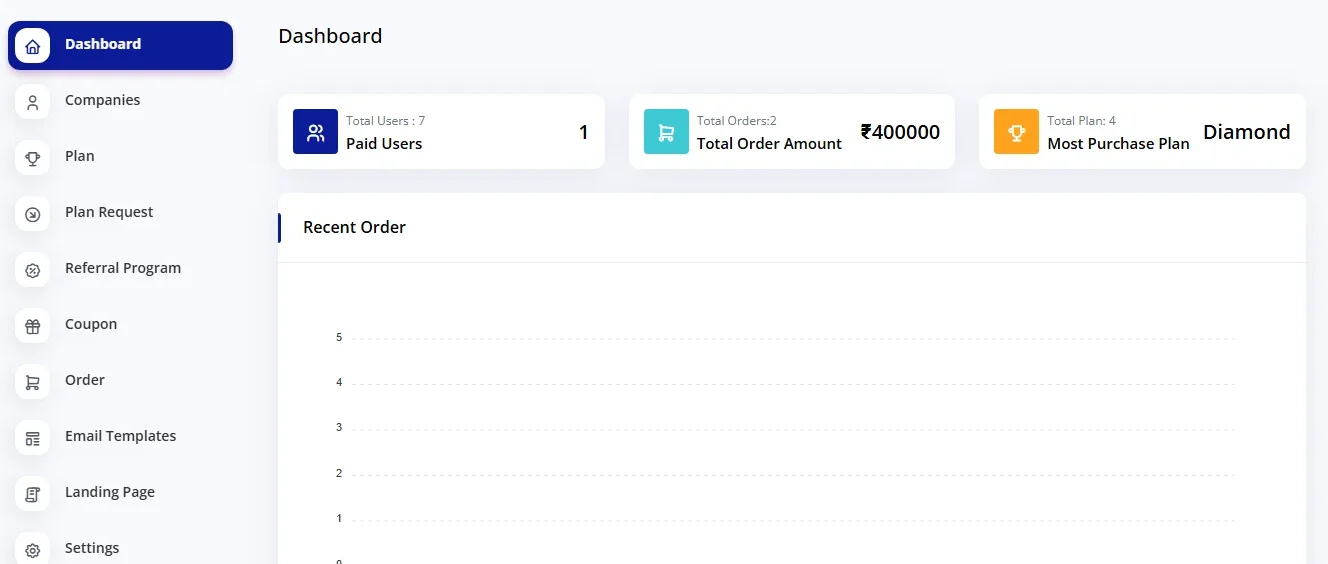Click the Email Templates layout icon
The image size is (1328, 564).
click(33, 438)
